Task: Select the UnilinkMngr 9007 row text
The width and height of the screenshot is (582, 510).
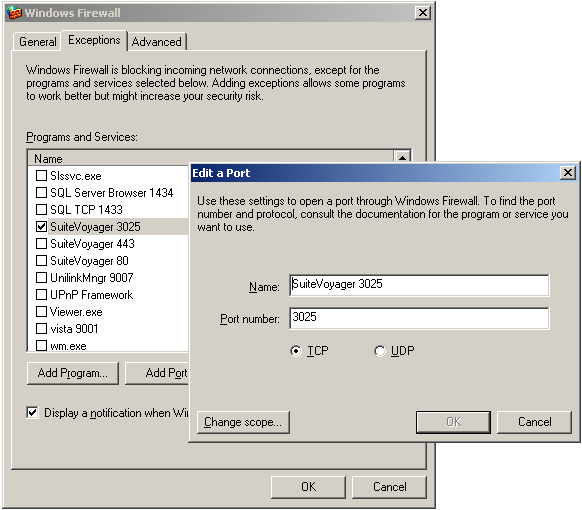Action: 92,278
